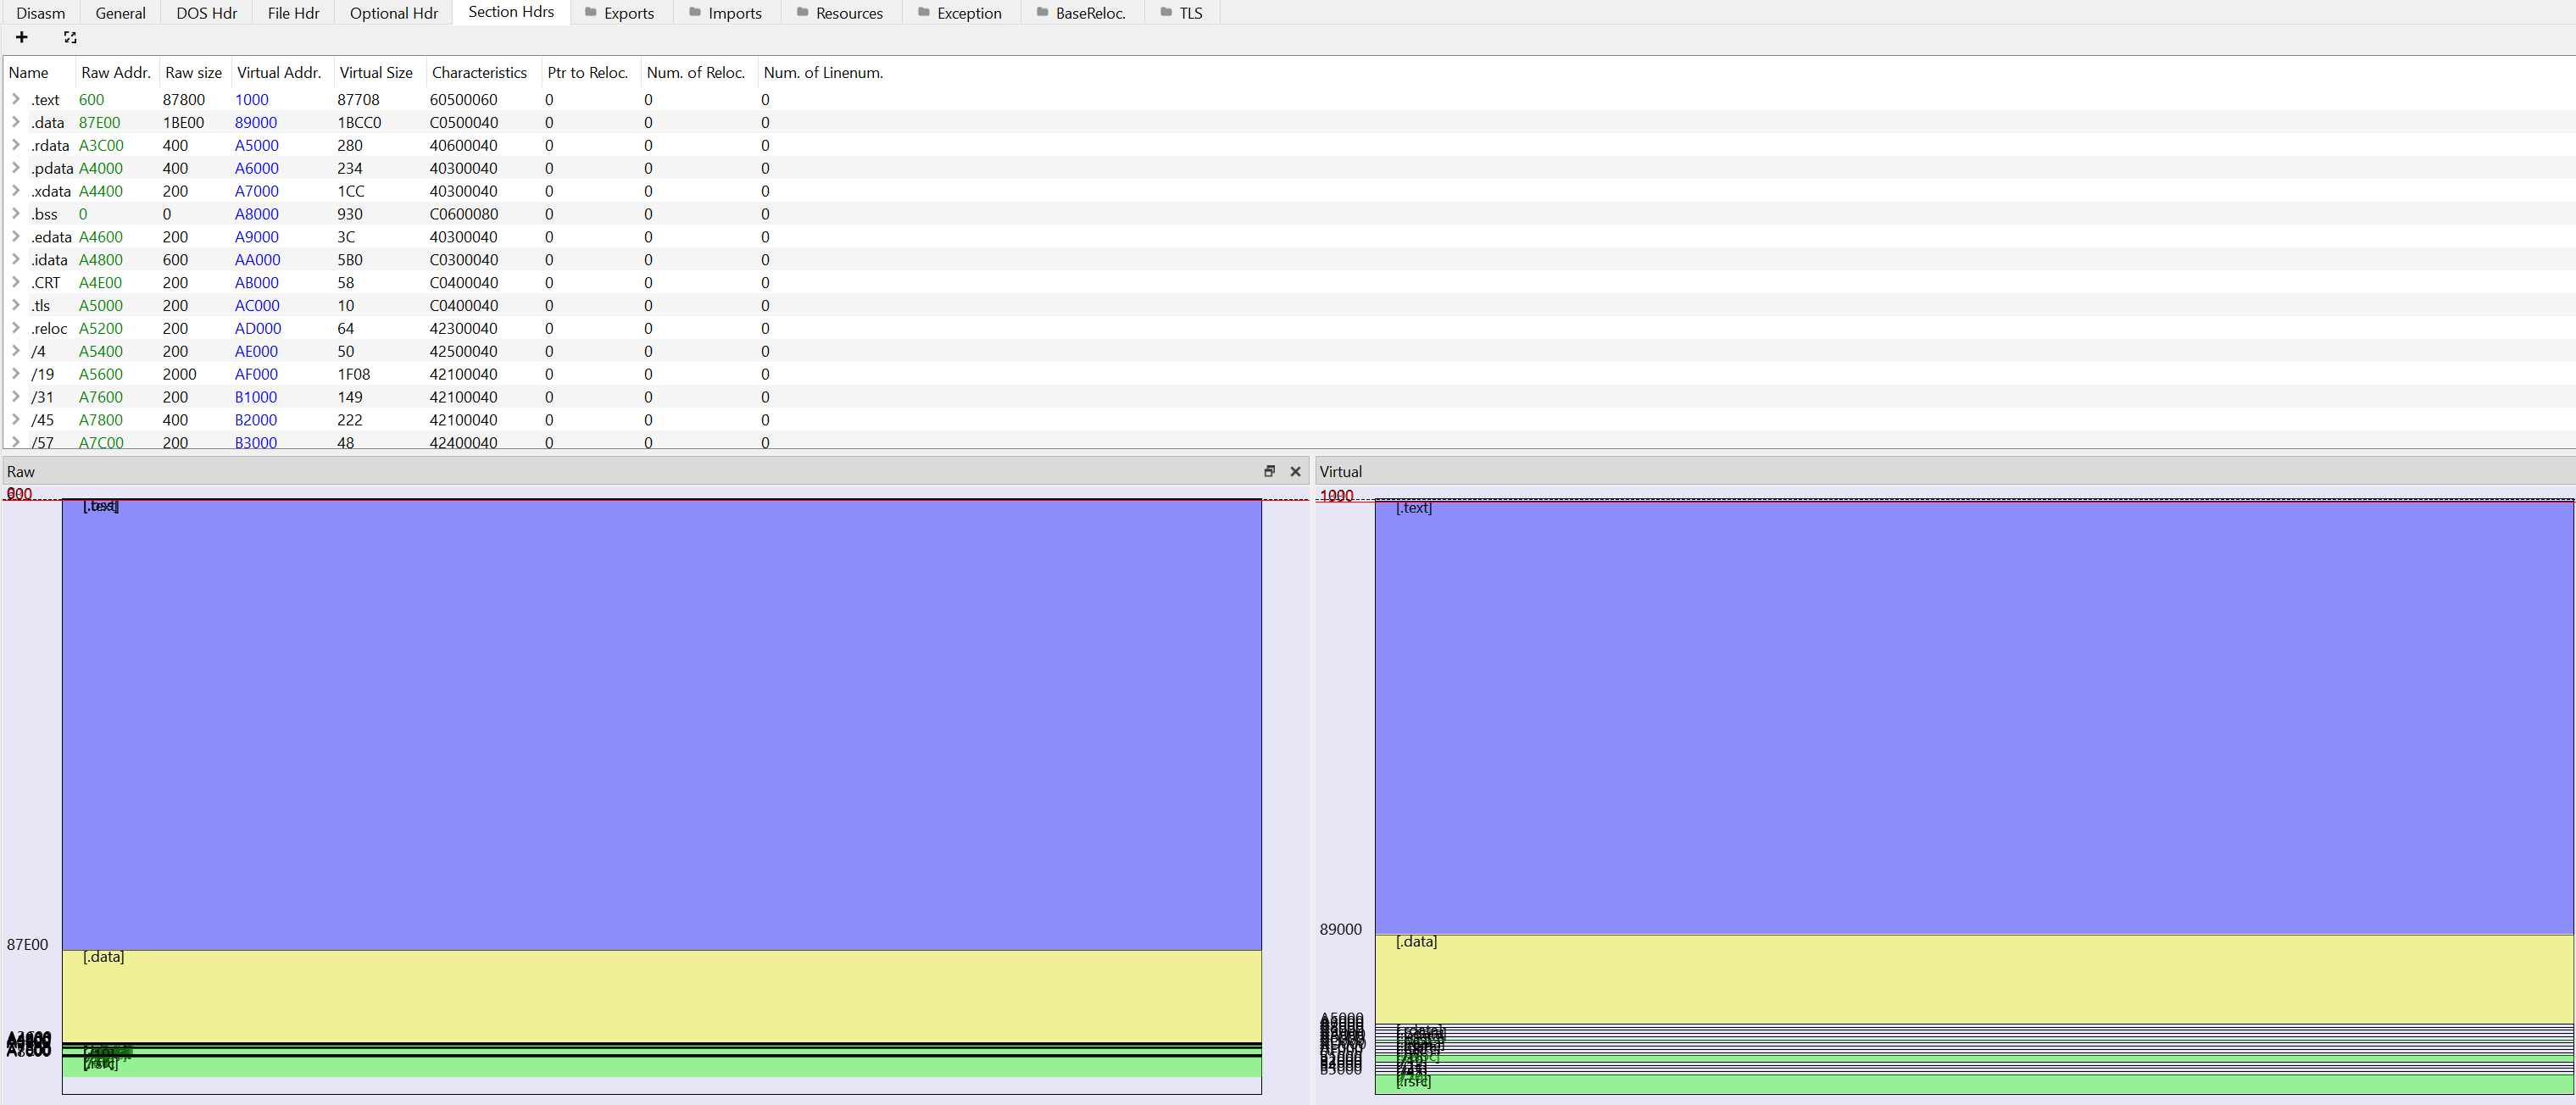The image size is (2576, 1105).
Task: Click the Characteristics column header
Action: click(483, 72)
